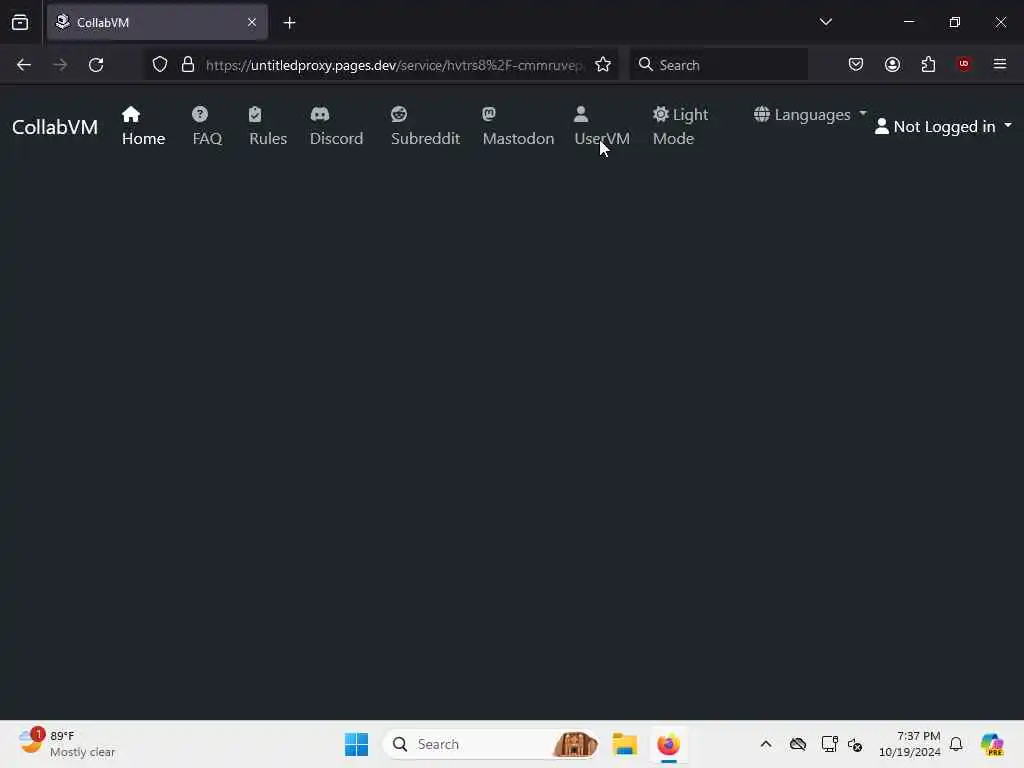
Task: Visit the Subreddit link
Action: point(425,126)
